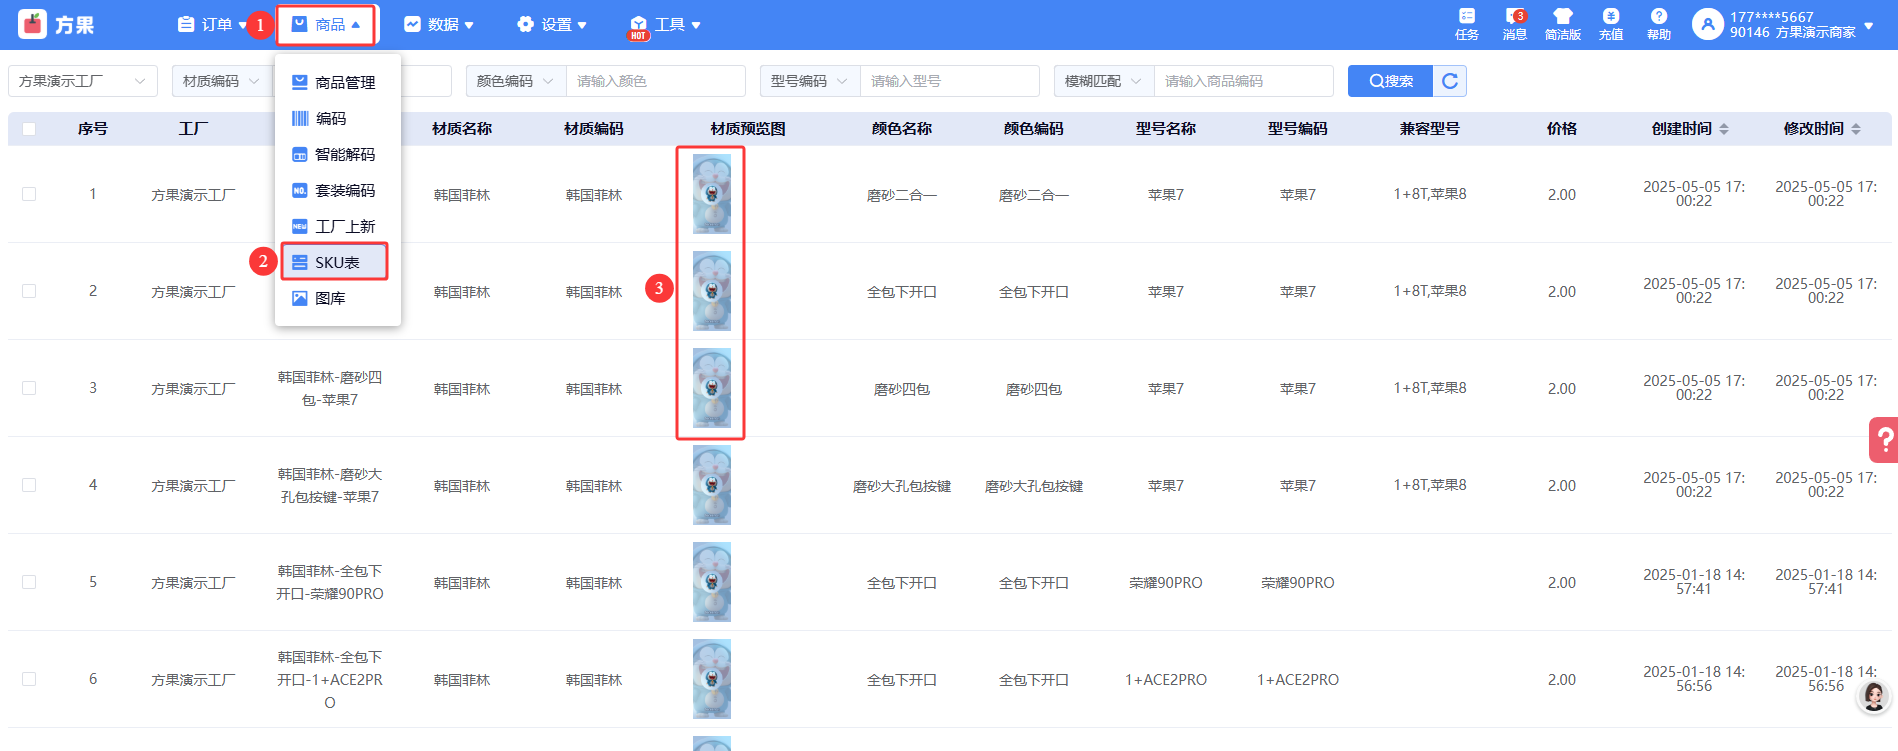The width and height of the screenshot is (1898, 751).
Task: Open the red question-mark floating help
Action: point(1884,439)
